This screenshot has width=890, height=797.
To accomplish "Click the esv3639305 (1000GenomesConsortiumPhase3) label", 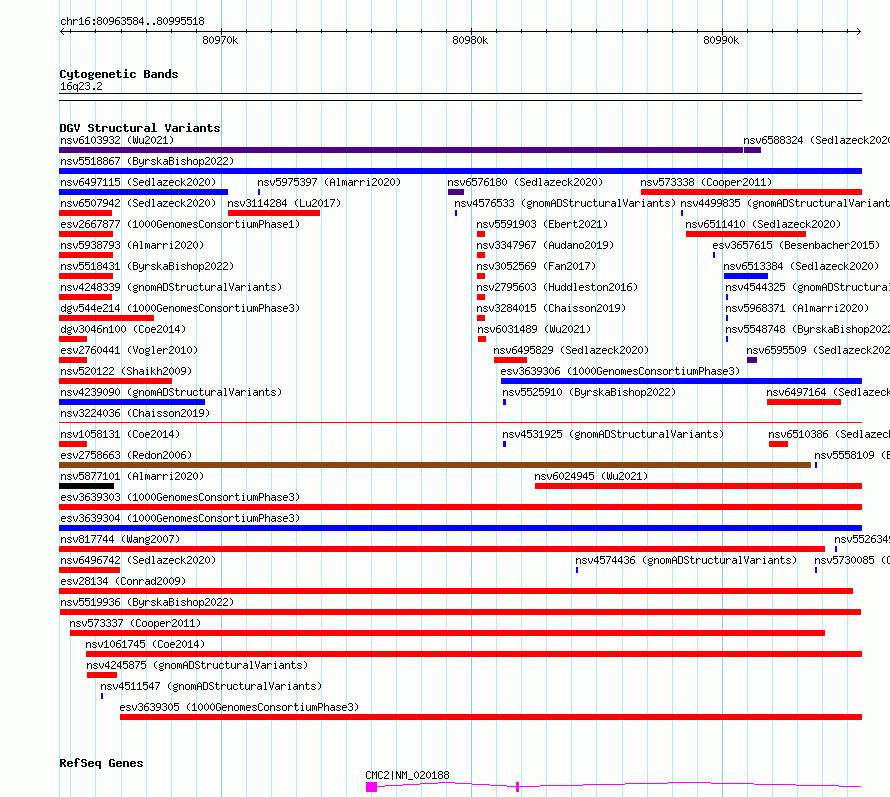I will tap(239, 707).
